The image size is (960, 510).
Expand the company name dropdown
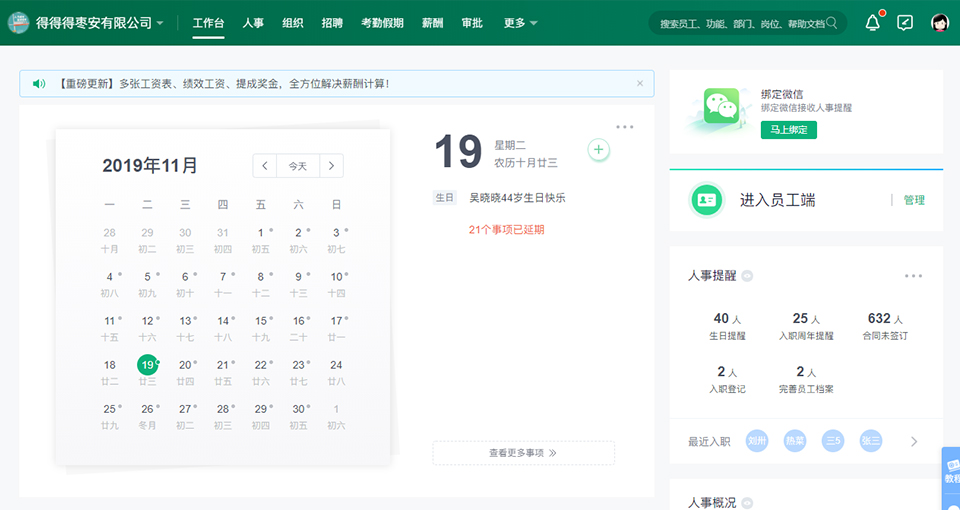(160, 23)
